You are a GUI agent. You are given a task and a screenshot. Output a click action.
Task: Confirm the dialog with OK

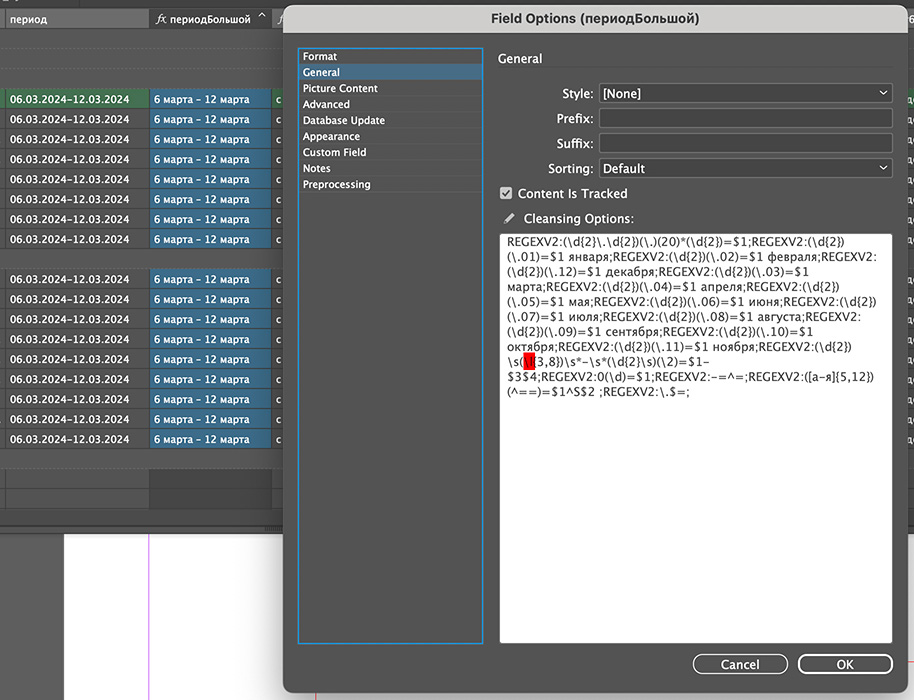pyautogui.click(x=845, y=664)
